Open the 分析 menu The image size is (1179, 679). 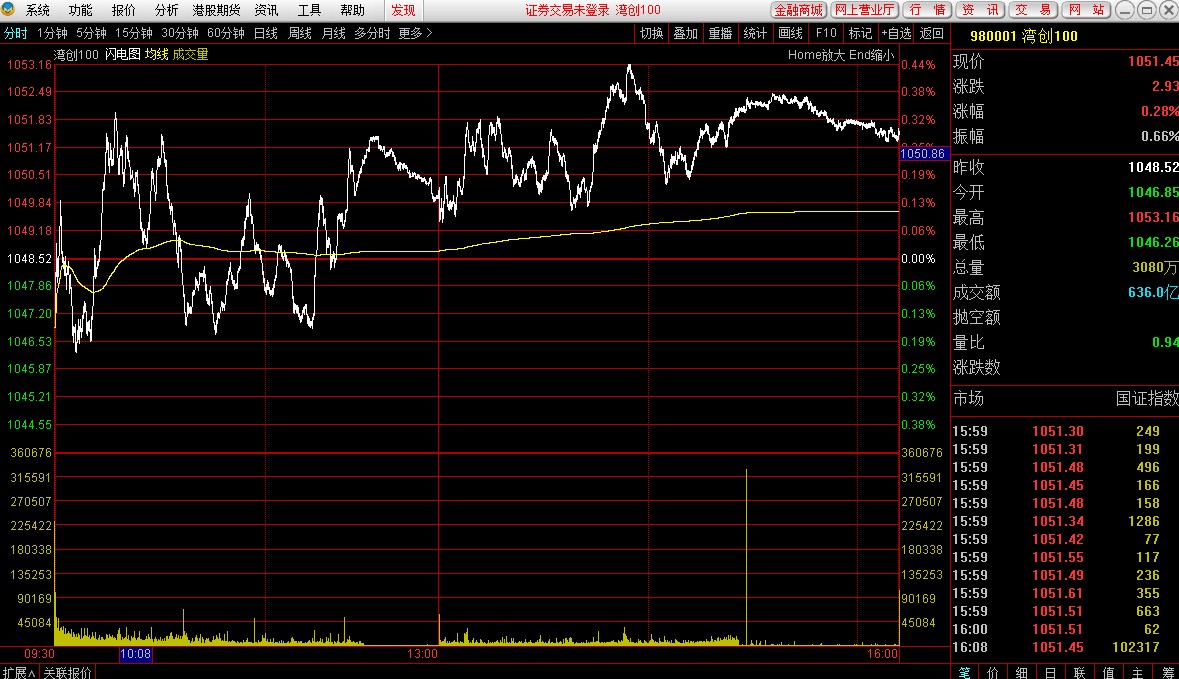click(166, 11)
